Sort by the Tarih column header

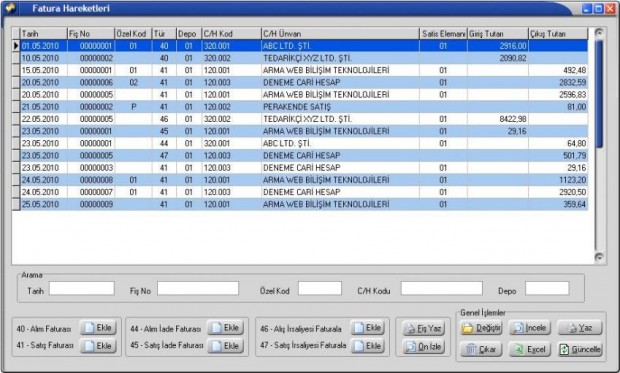(43, 34)
